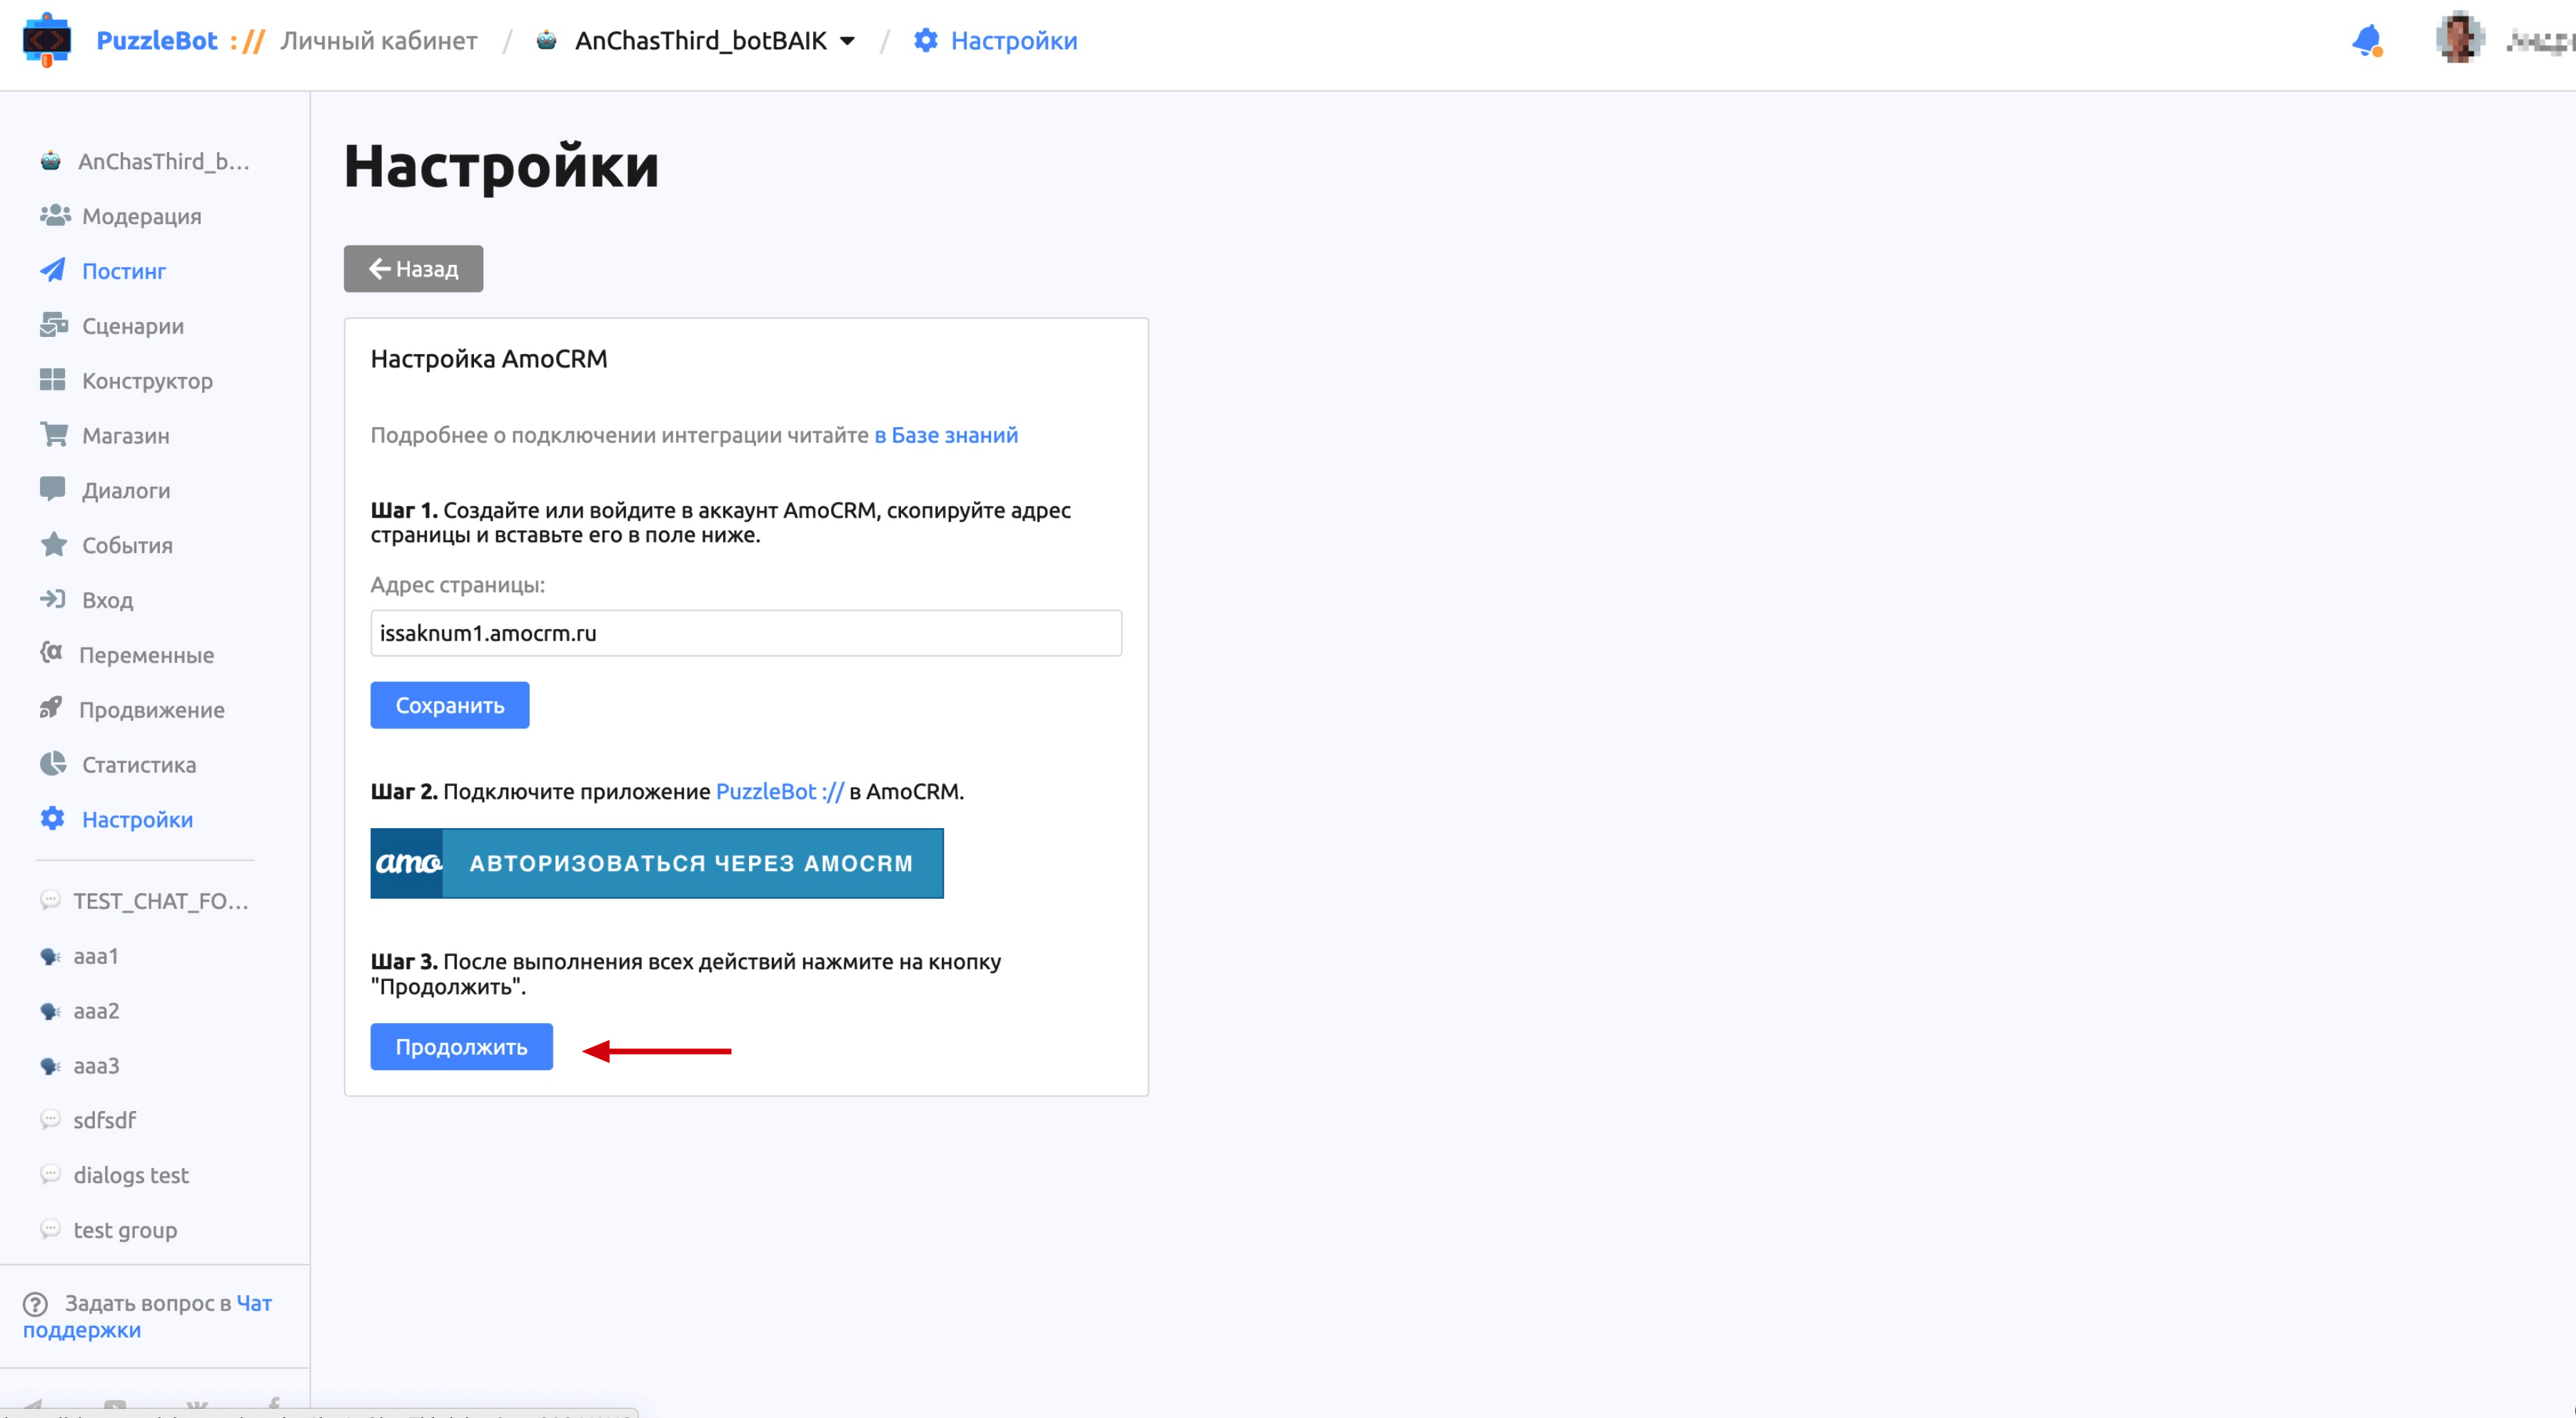
Task: Click the Events star icon
Action: [x=54, y=544]
